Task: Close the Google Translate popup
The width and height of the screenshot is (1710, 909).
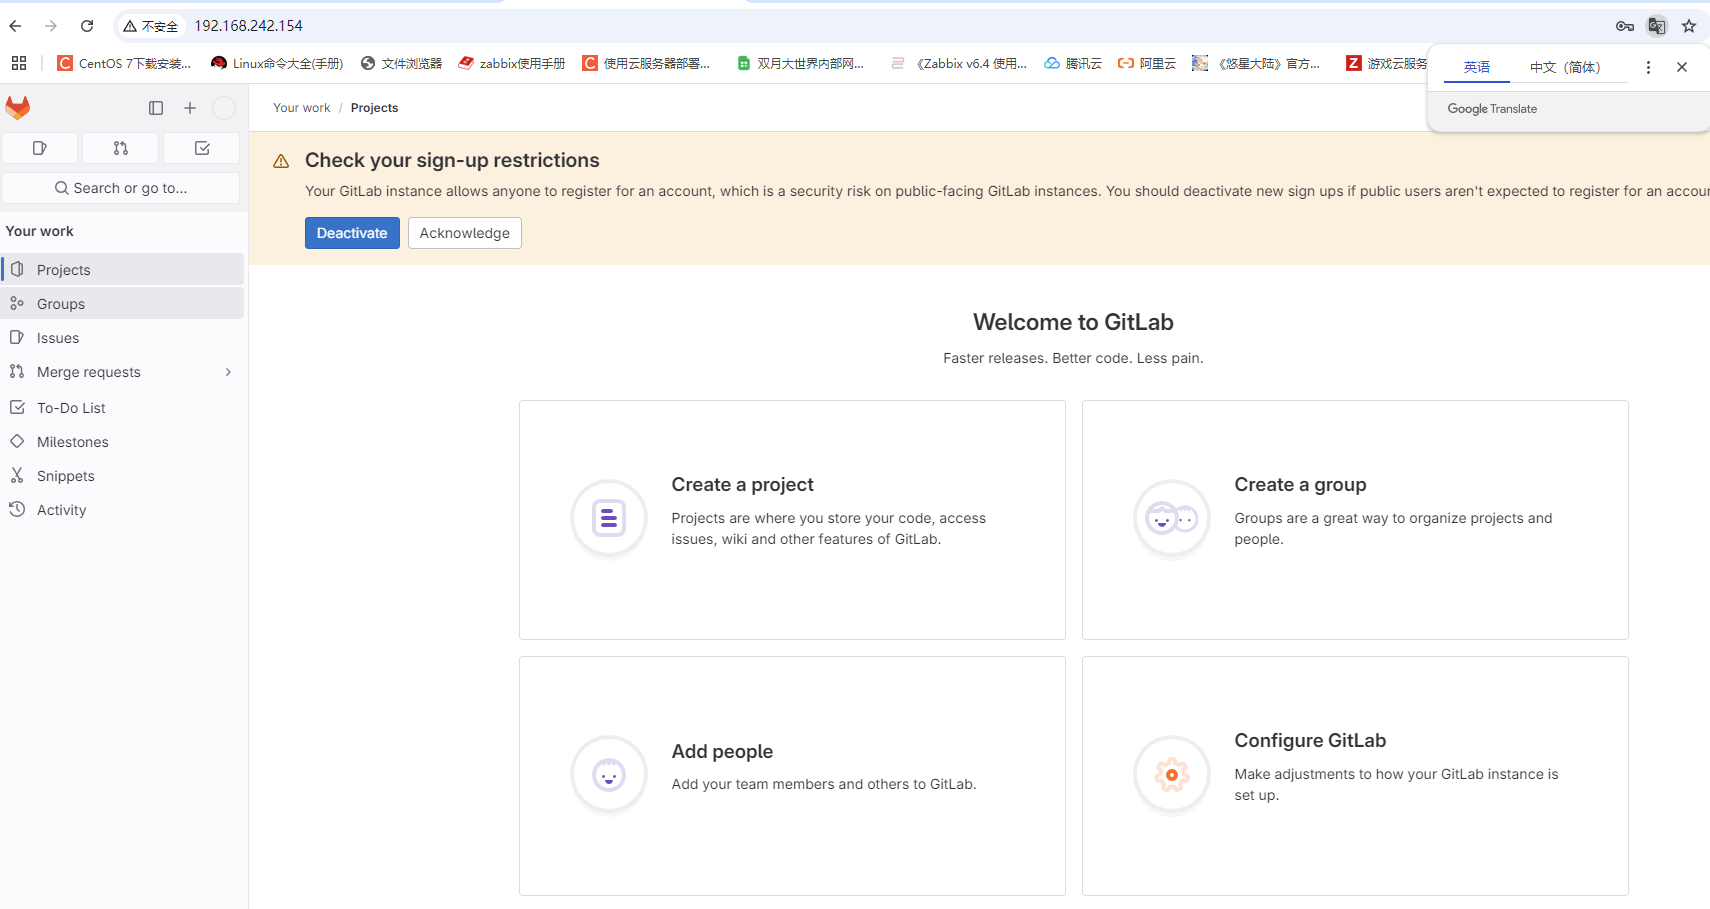Action: click(x=1682, y=67)
